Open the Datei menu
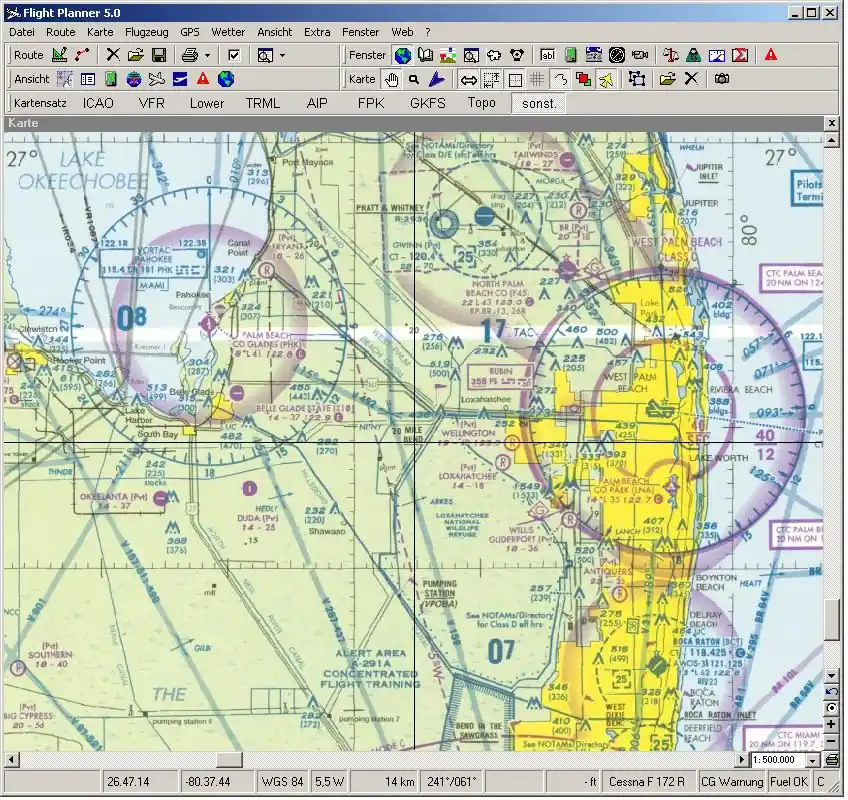The image size is (848, 800). tap(22, 32)
